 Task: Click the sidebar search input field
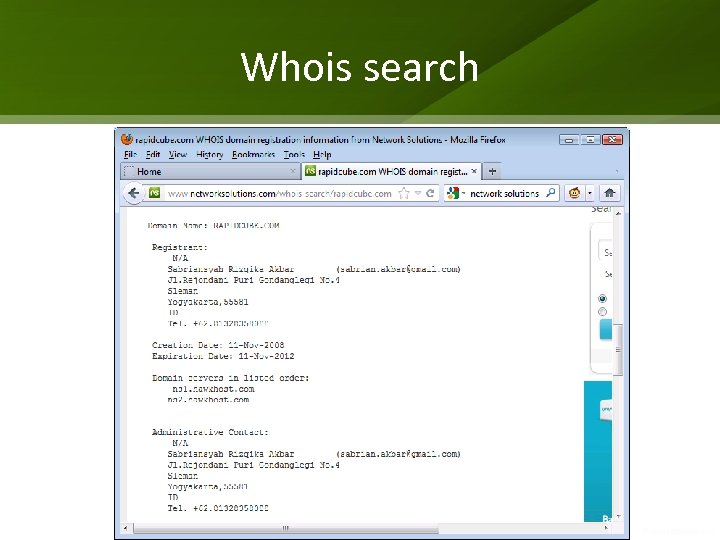point(606,251)
